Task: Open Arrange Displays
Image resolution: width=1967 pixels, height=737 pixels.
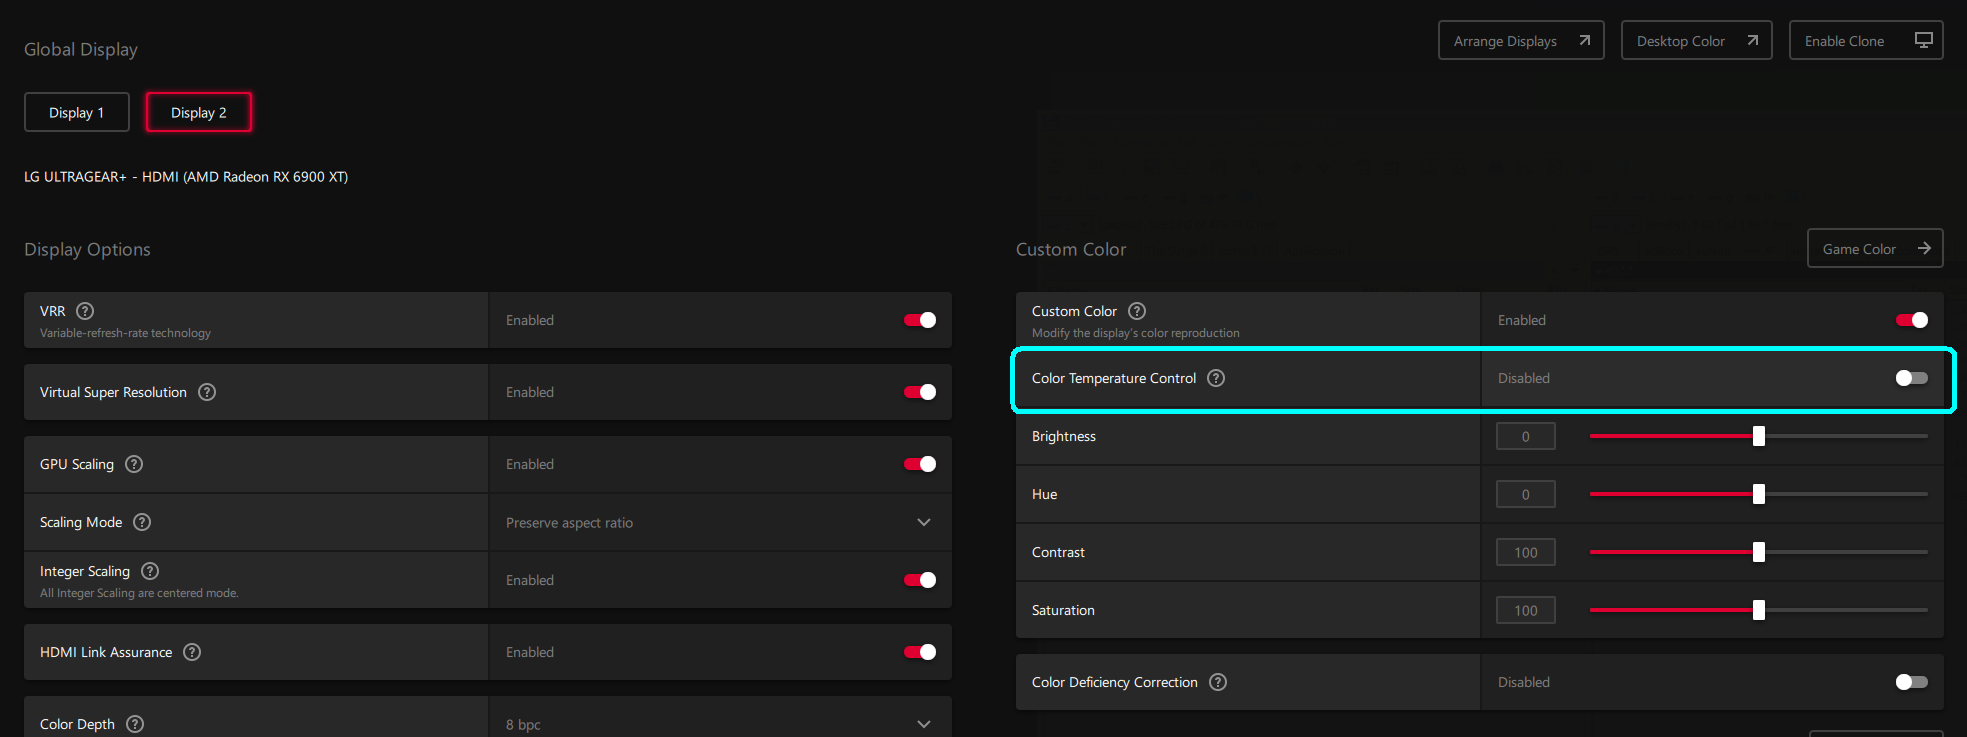Action: click(1520, 41)
